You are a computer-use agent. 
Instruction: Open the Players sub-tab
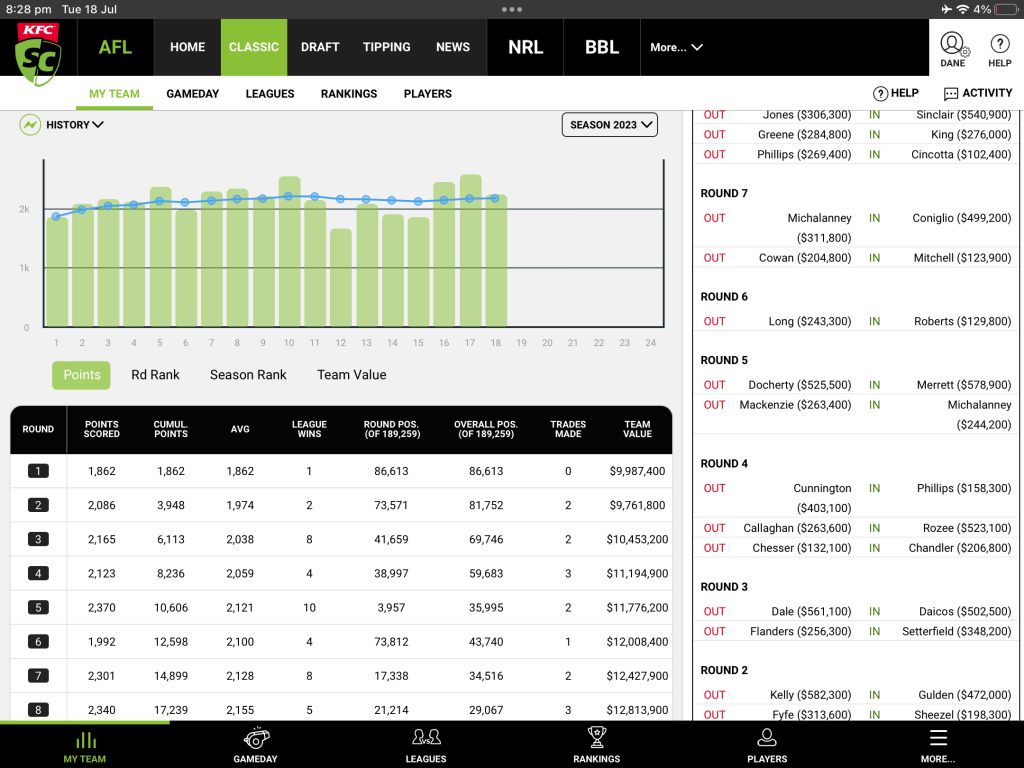click(428, 94)
